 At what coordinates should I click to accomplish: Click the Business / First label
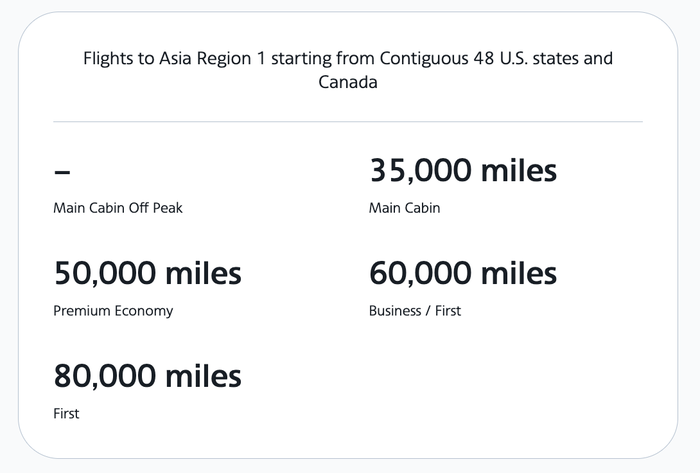(415, 311)
